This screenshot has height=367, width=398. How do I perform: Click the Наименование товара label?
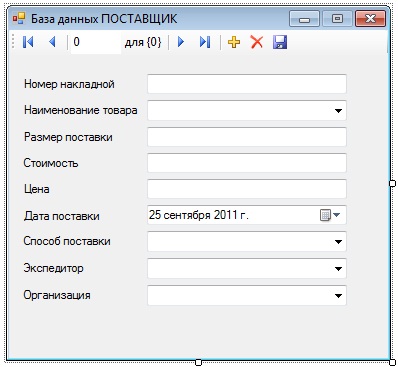[81, 110]
